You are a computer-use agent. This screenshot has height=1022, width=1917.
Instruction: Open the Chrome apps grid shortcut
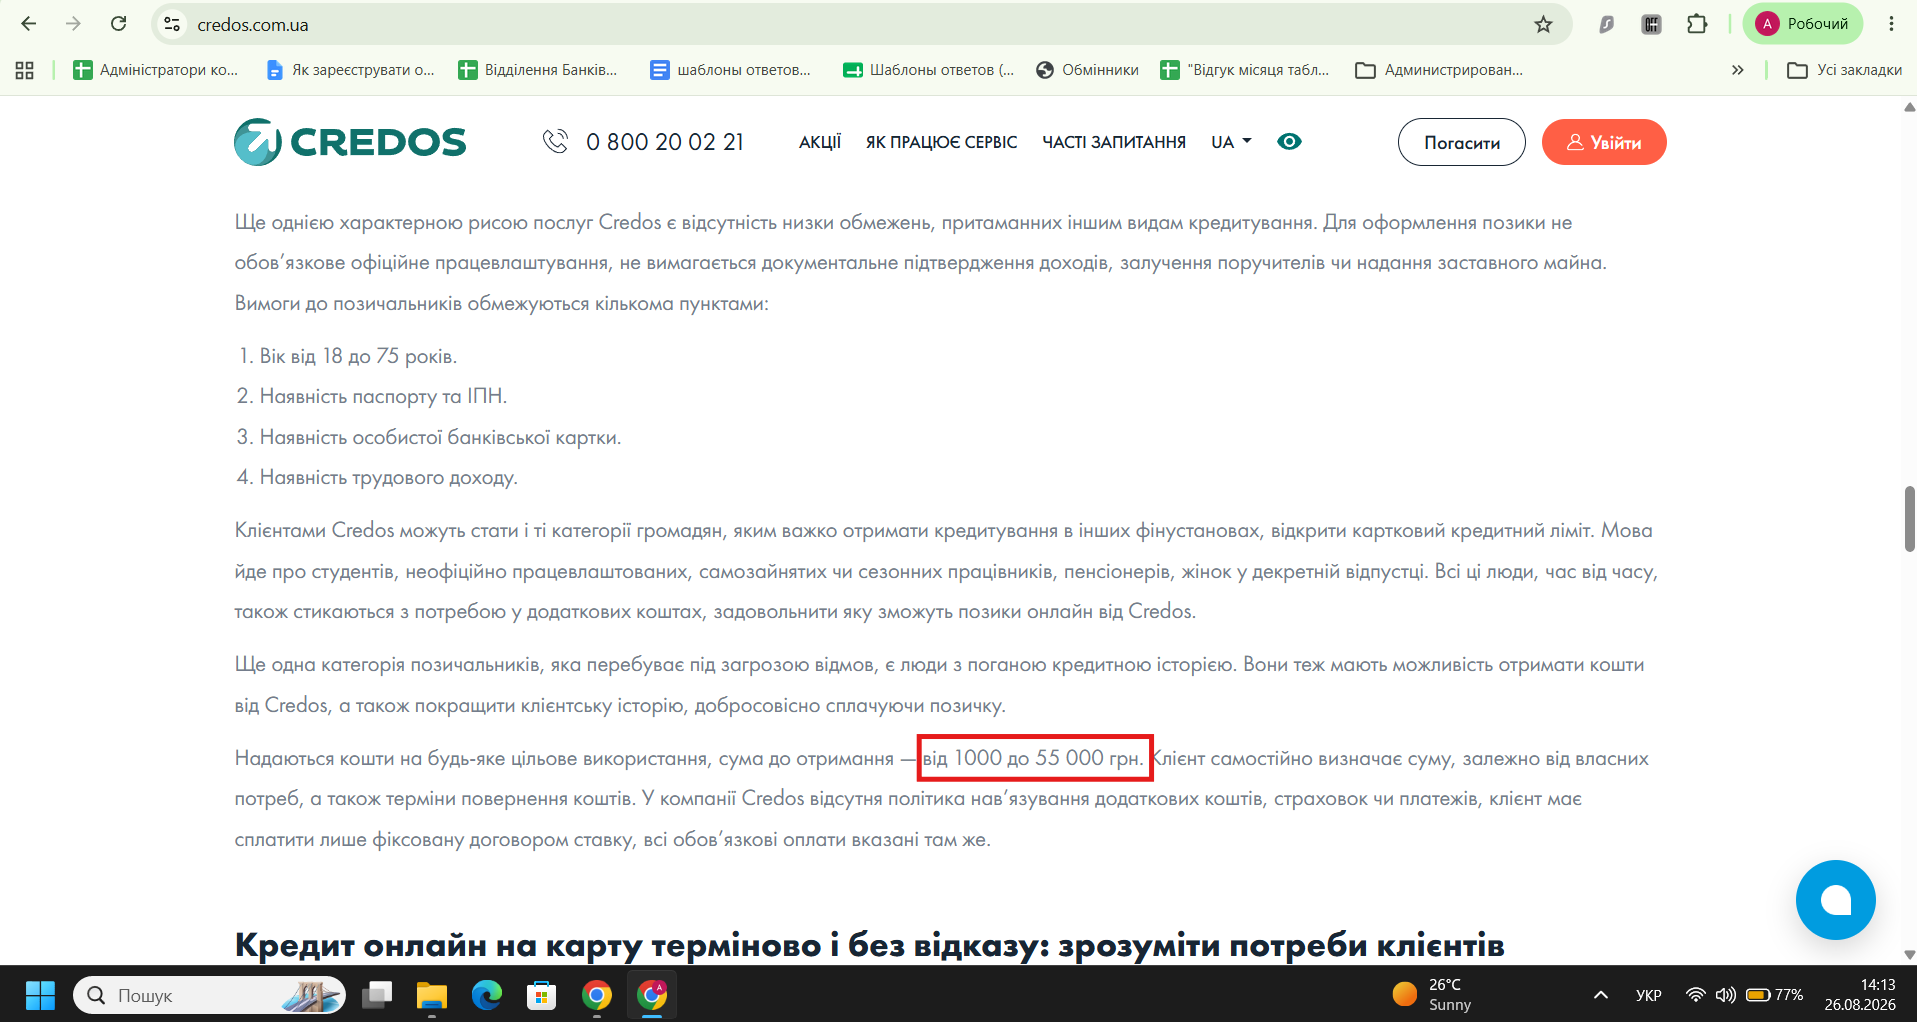pyautogui.click(x=25, y=70)
